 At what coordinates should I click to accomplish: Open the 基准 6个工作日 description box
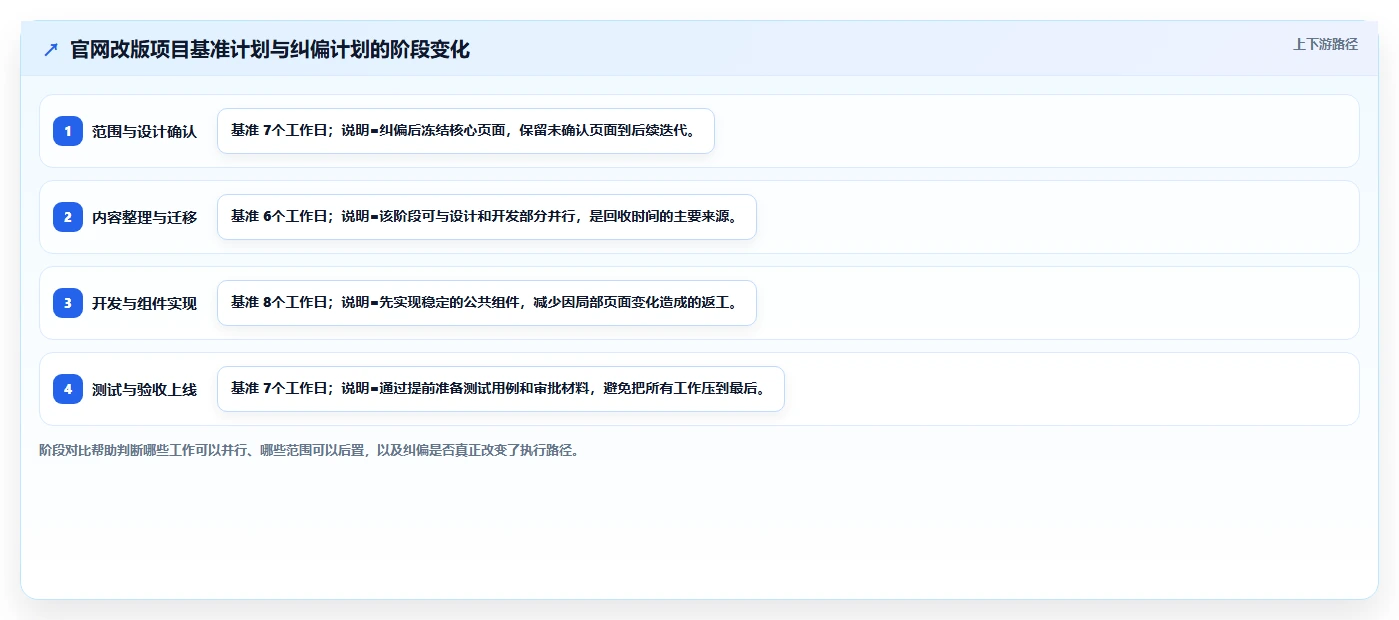click(x=487, y=217)
